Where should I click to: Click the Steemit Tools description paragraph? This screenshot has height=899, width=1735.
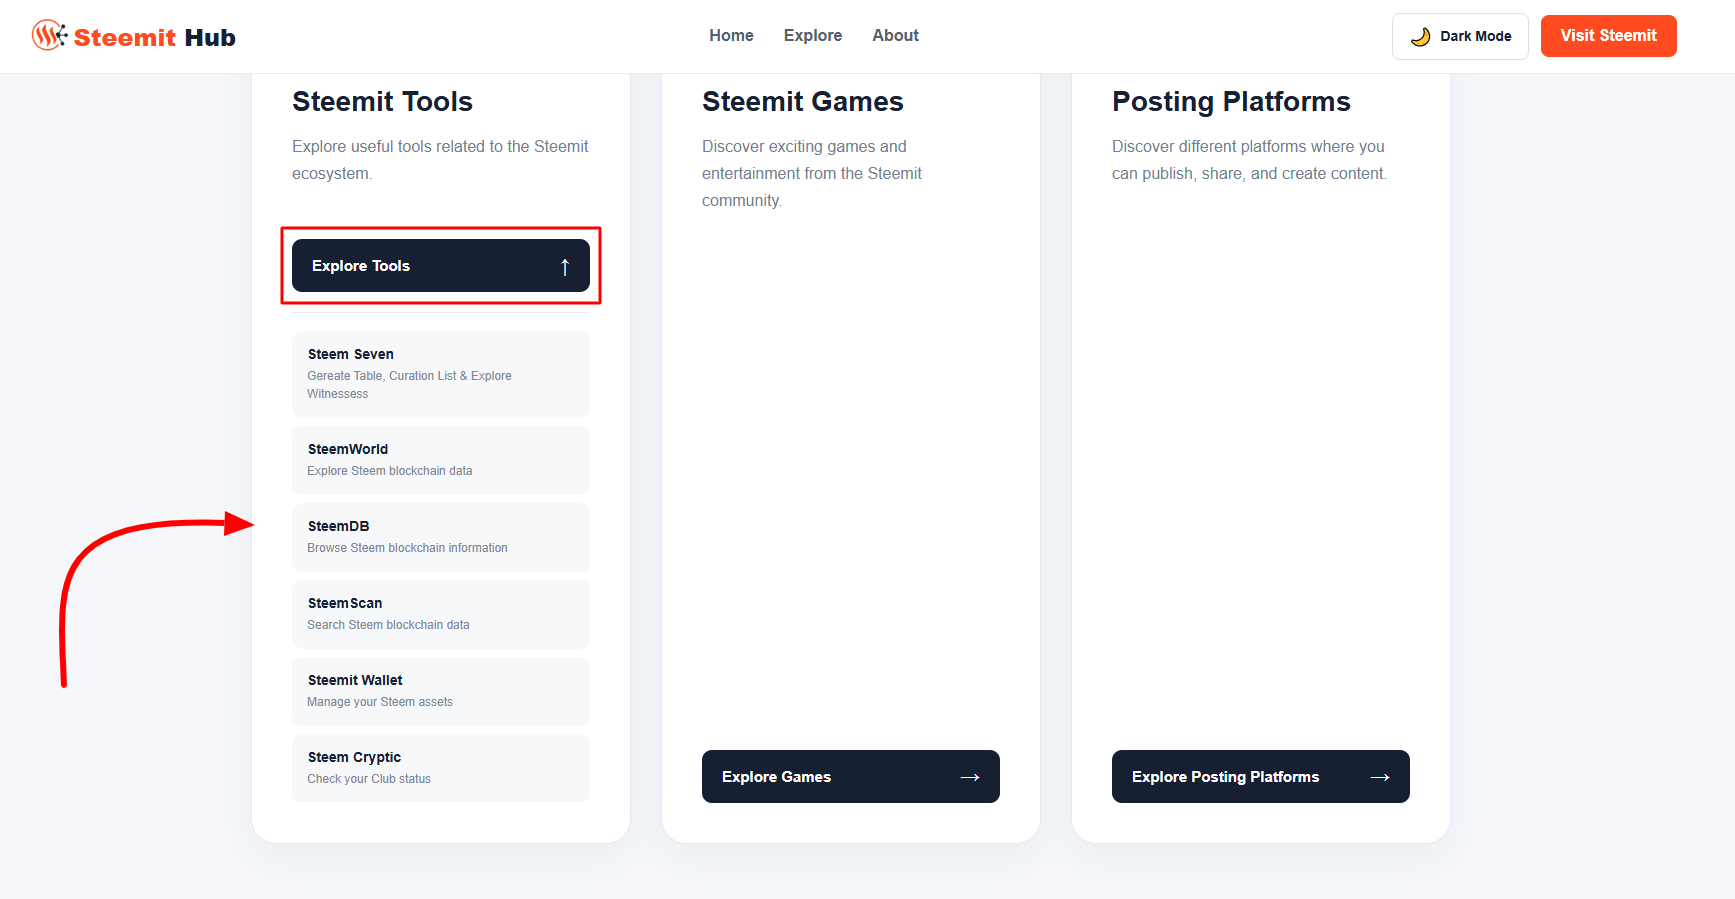(440, 160)
